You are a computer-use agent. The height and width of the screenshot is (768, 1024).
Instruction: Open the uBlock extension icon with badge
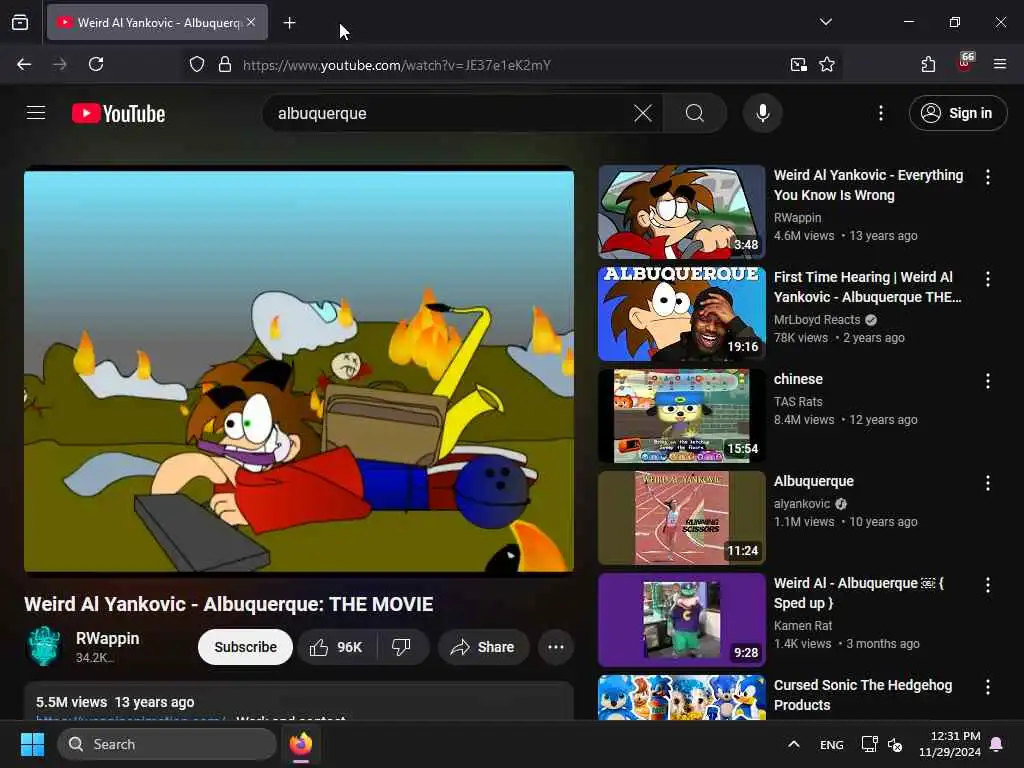[965, 63]
